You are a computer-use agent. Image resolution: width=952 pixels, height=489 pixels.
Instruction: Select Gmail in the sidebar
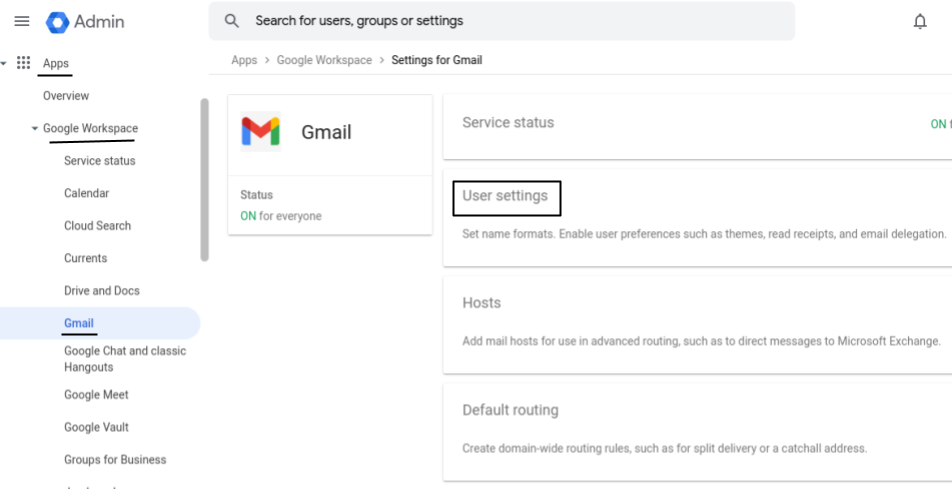click(78, 323)
